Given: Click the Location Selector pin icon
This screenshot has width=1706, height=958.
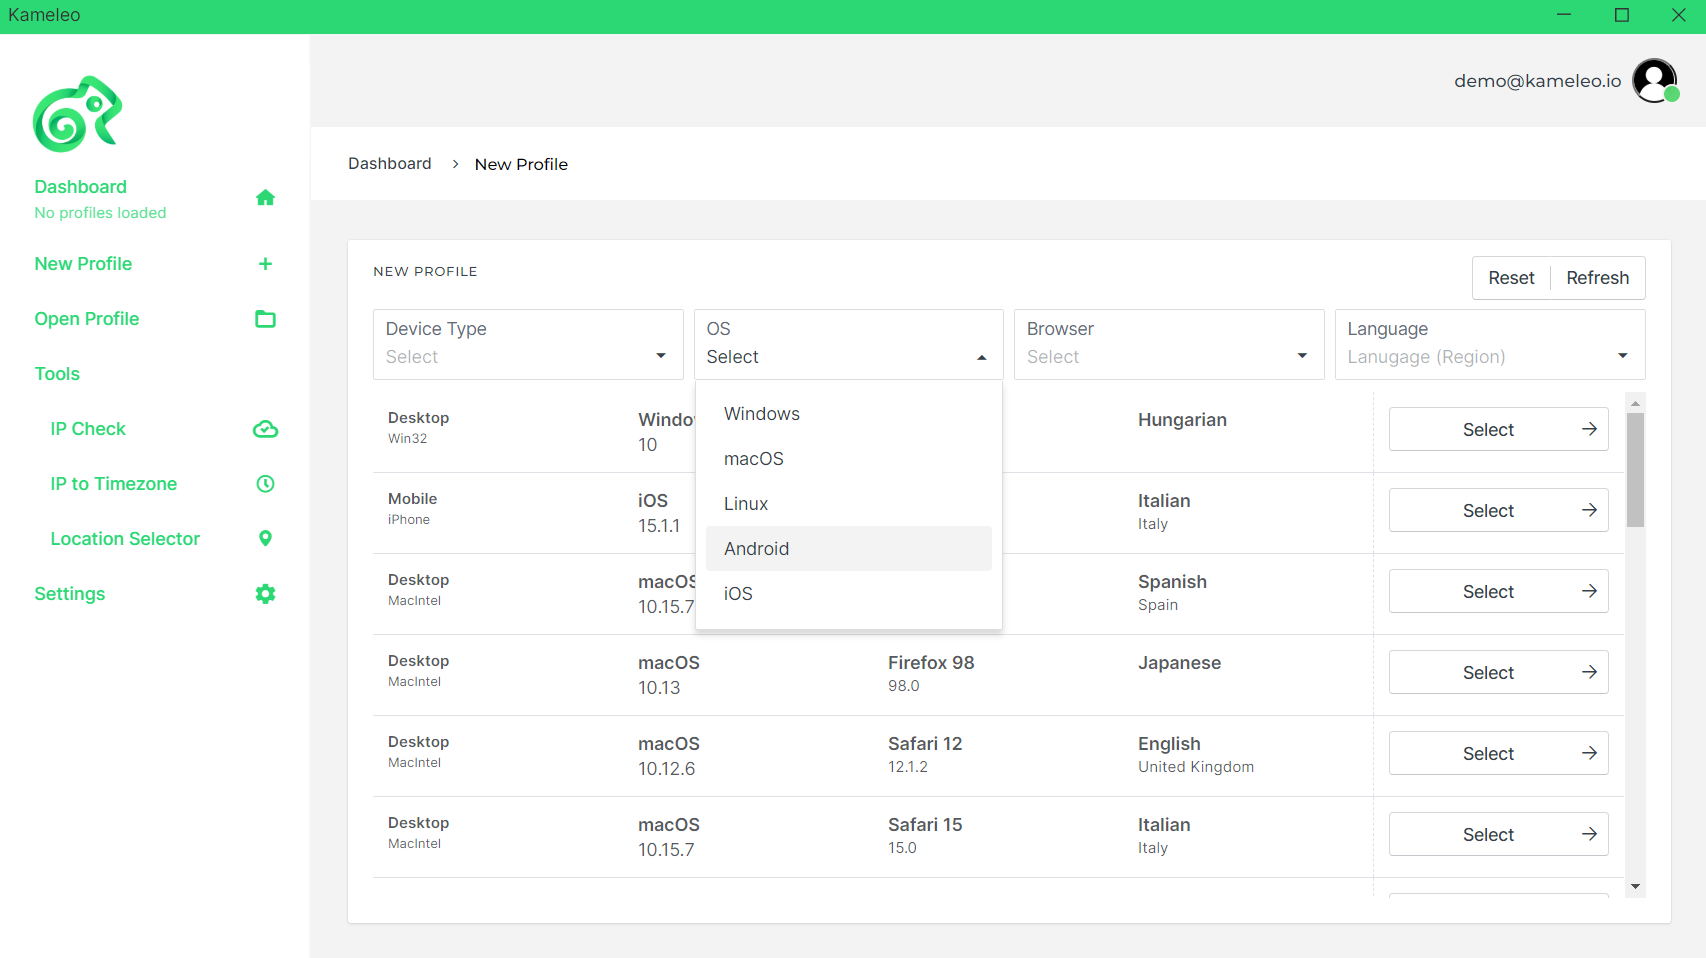Looking at the screenshot, I should (x=265, y=539).
